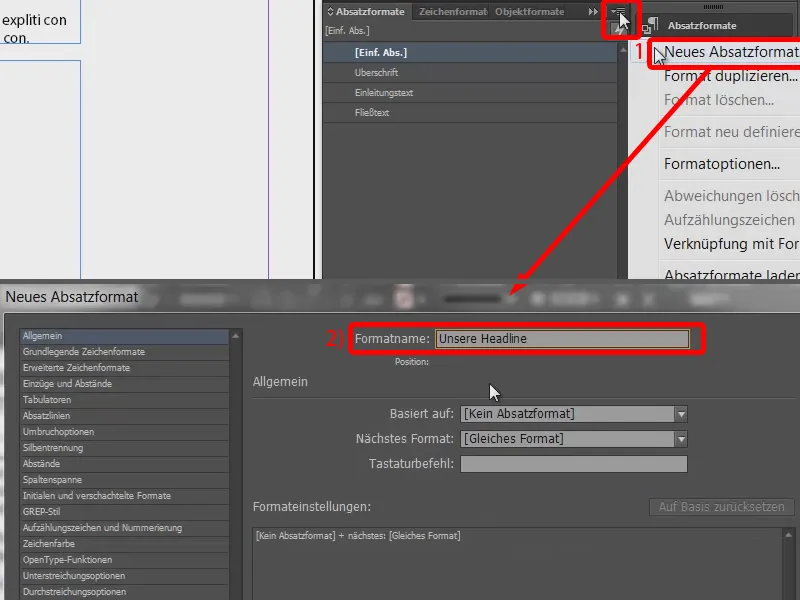This screenshot has height=600, width=800.
Task: Select Allgemein category in the dialog list
Action: pyautogui.click(x=124, y=336)
